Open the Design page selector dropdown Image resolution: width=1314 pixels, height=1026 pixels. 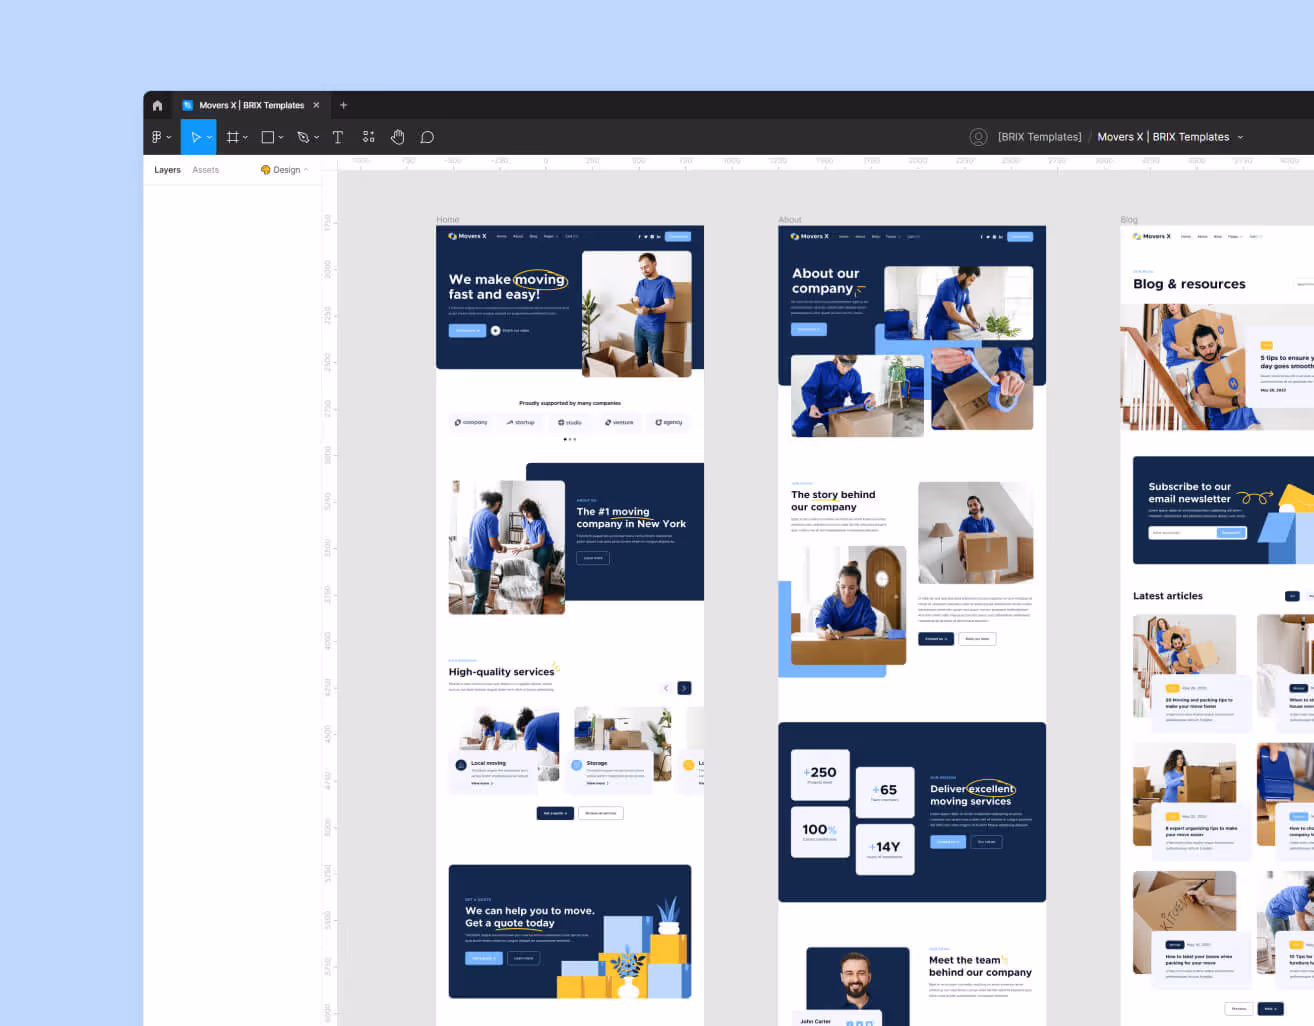coord(285,170)
